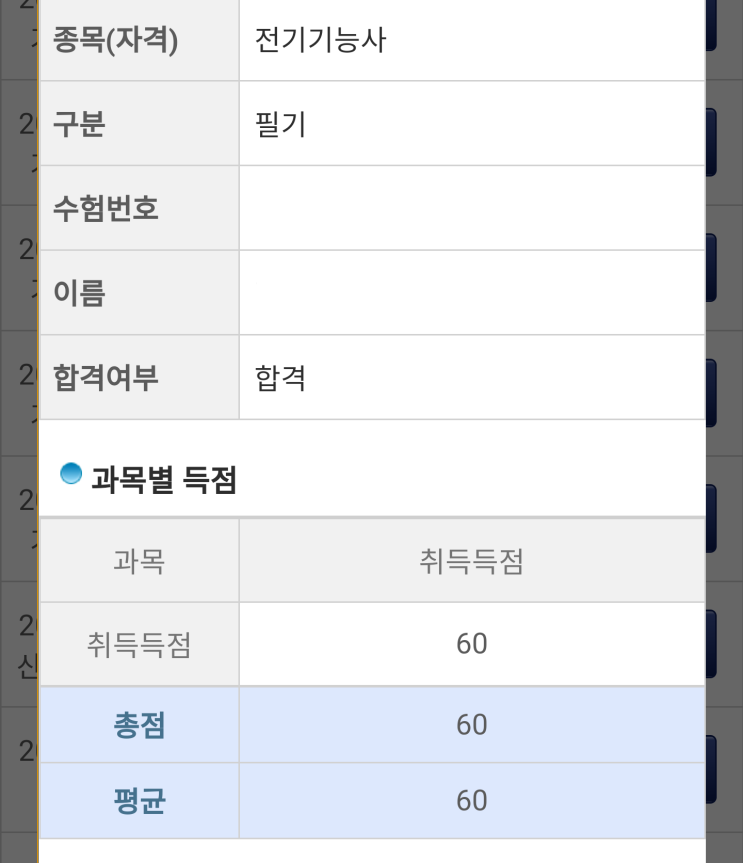This screenshot has height=863, width=743.
Task: Click the 과목별 득점 section heading
Action: coord(163,480)
